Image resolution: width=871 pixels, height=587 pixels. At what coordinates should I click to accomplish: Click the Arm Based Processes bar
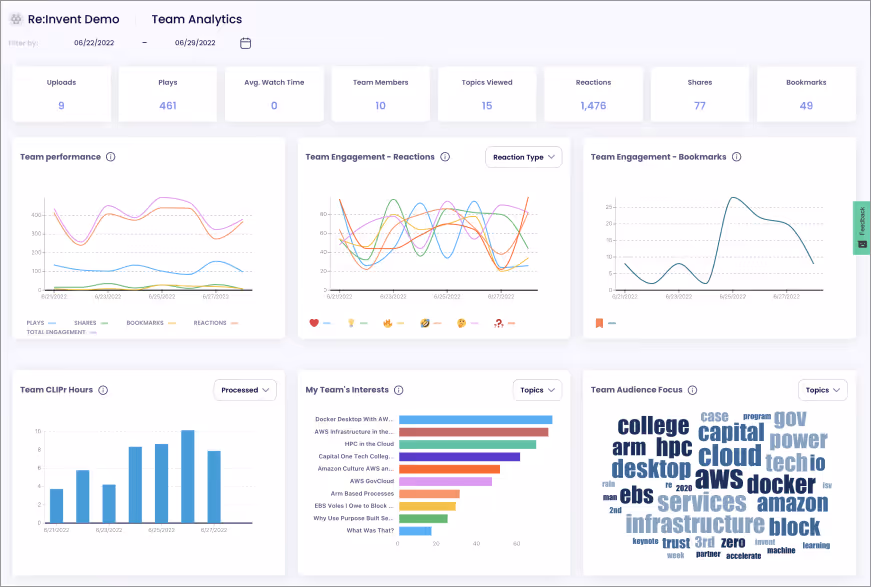[429, 494]
